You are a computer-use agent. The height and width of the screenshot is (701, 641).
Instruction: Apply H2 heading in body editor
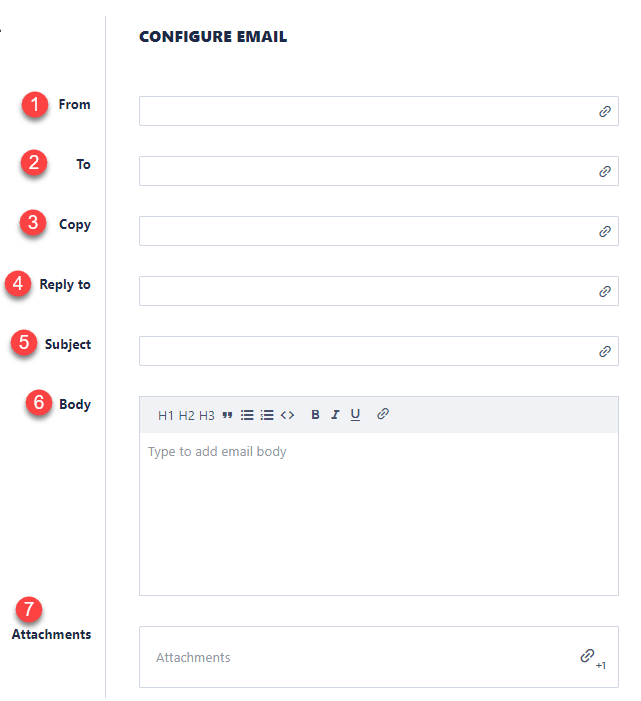187,415
